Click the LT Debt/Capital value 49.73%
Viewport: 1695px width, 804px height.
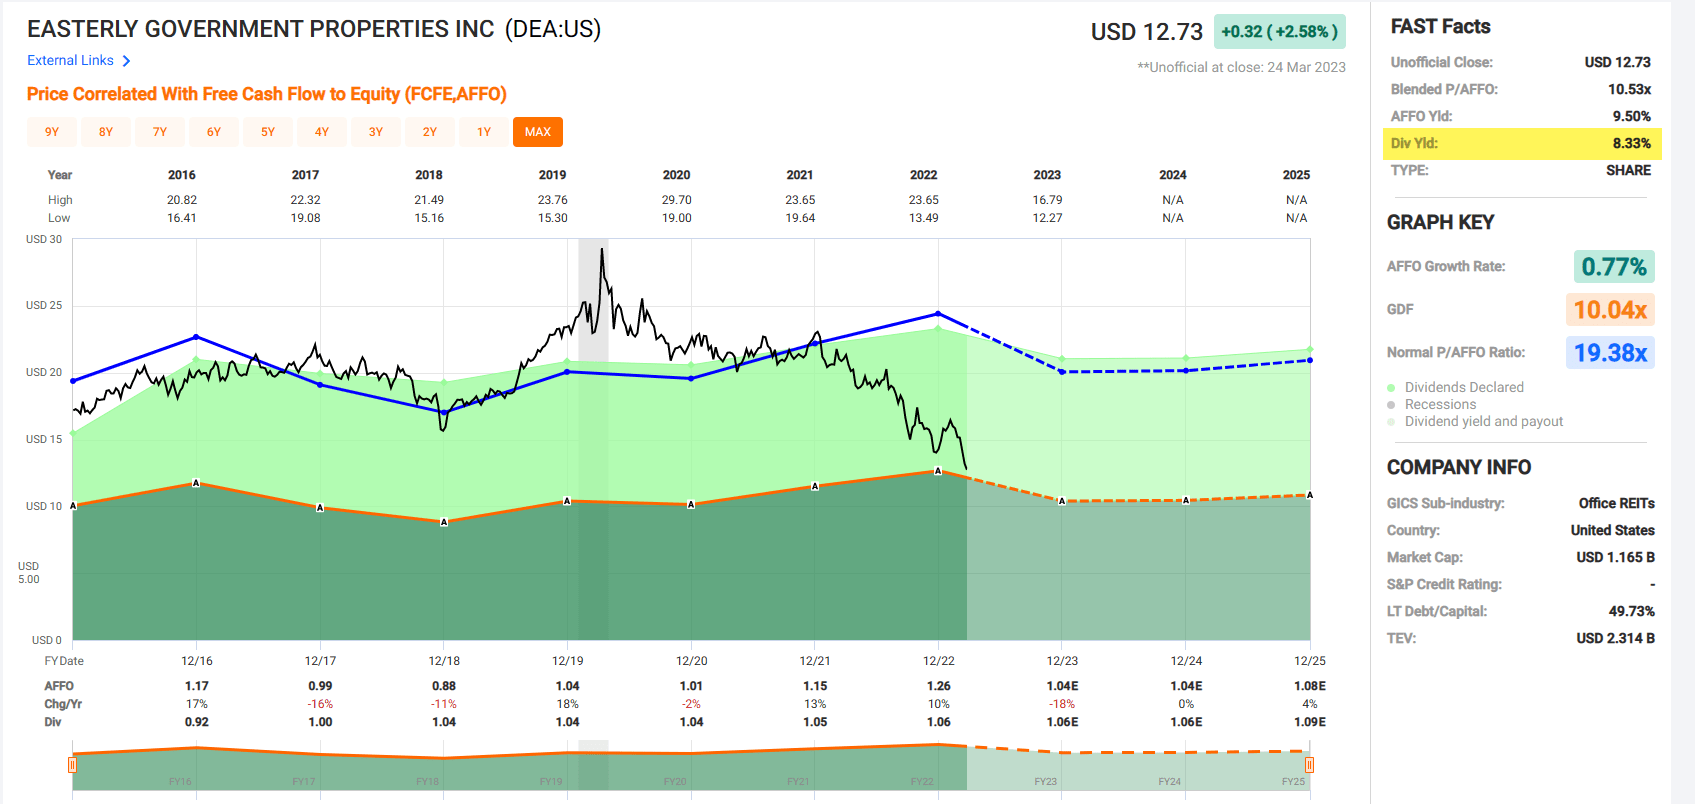click(x=1631, y=611)
